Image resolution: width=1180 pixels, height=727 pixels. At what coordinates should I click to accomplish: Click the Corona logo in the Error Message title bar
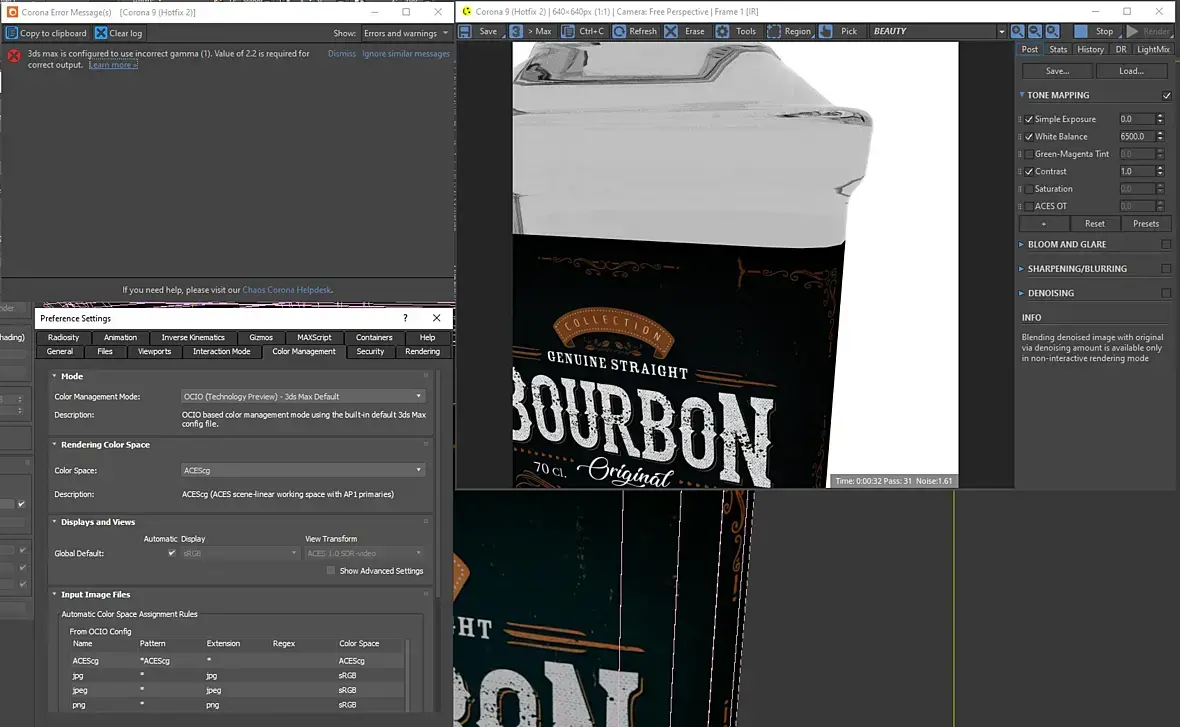tap(12, 12)
